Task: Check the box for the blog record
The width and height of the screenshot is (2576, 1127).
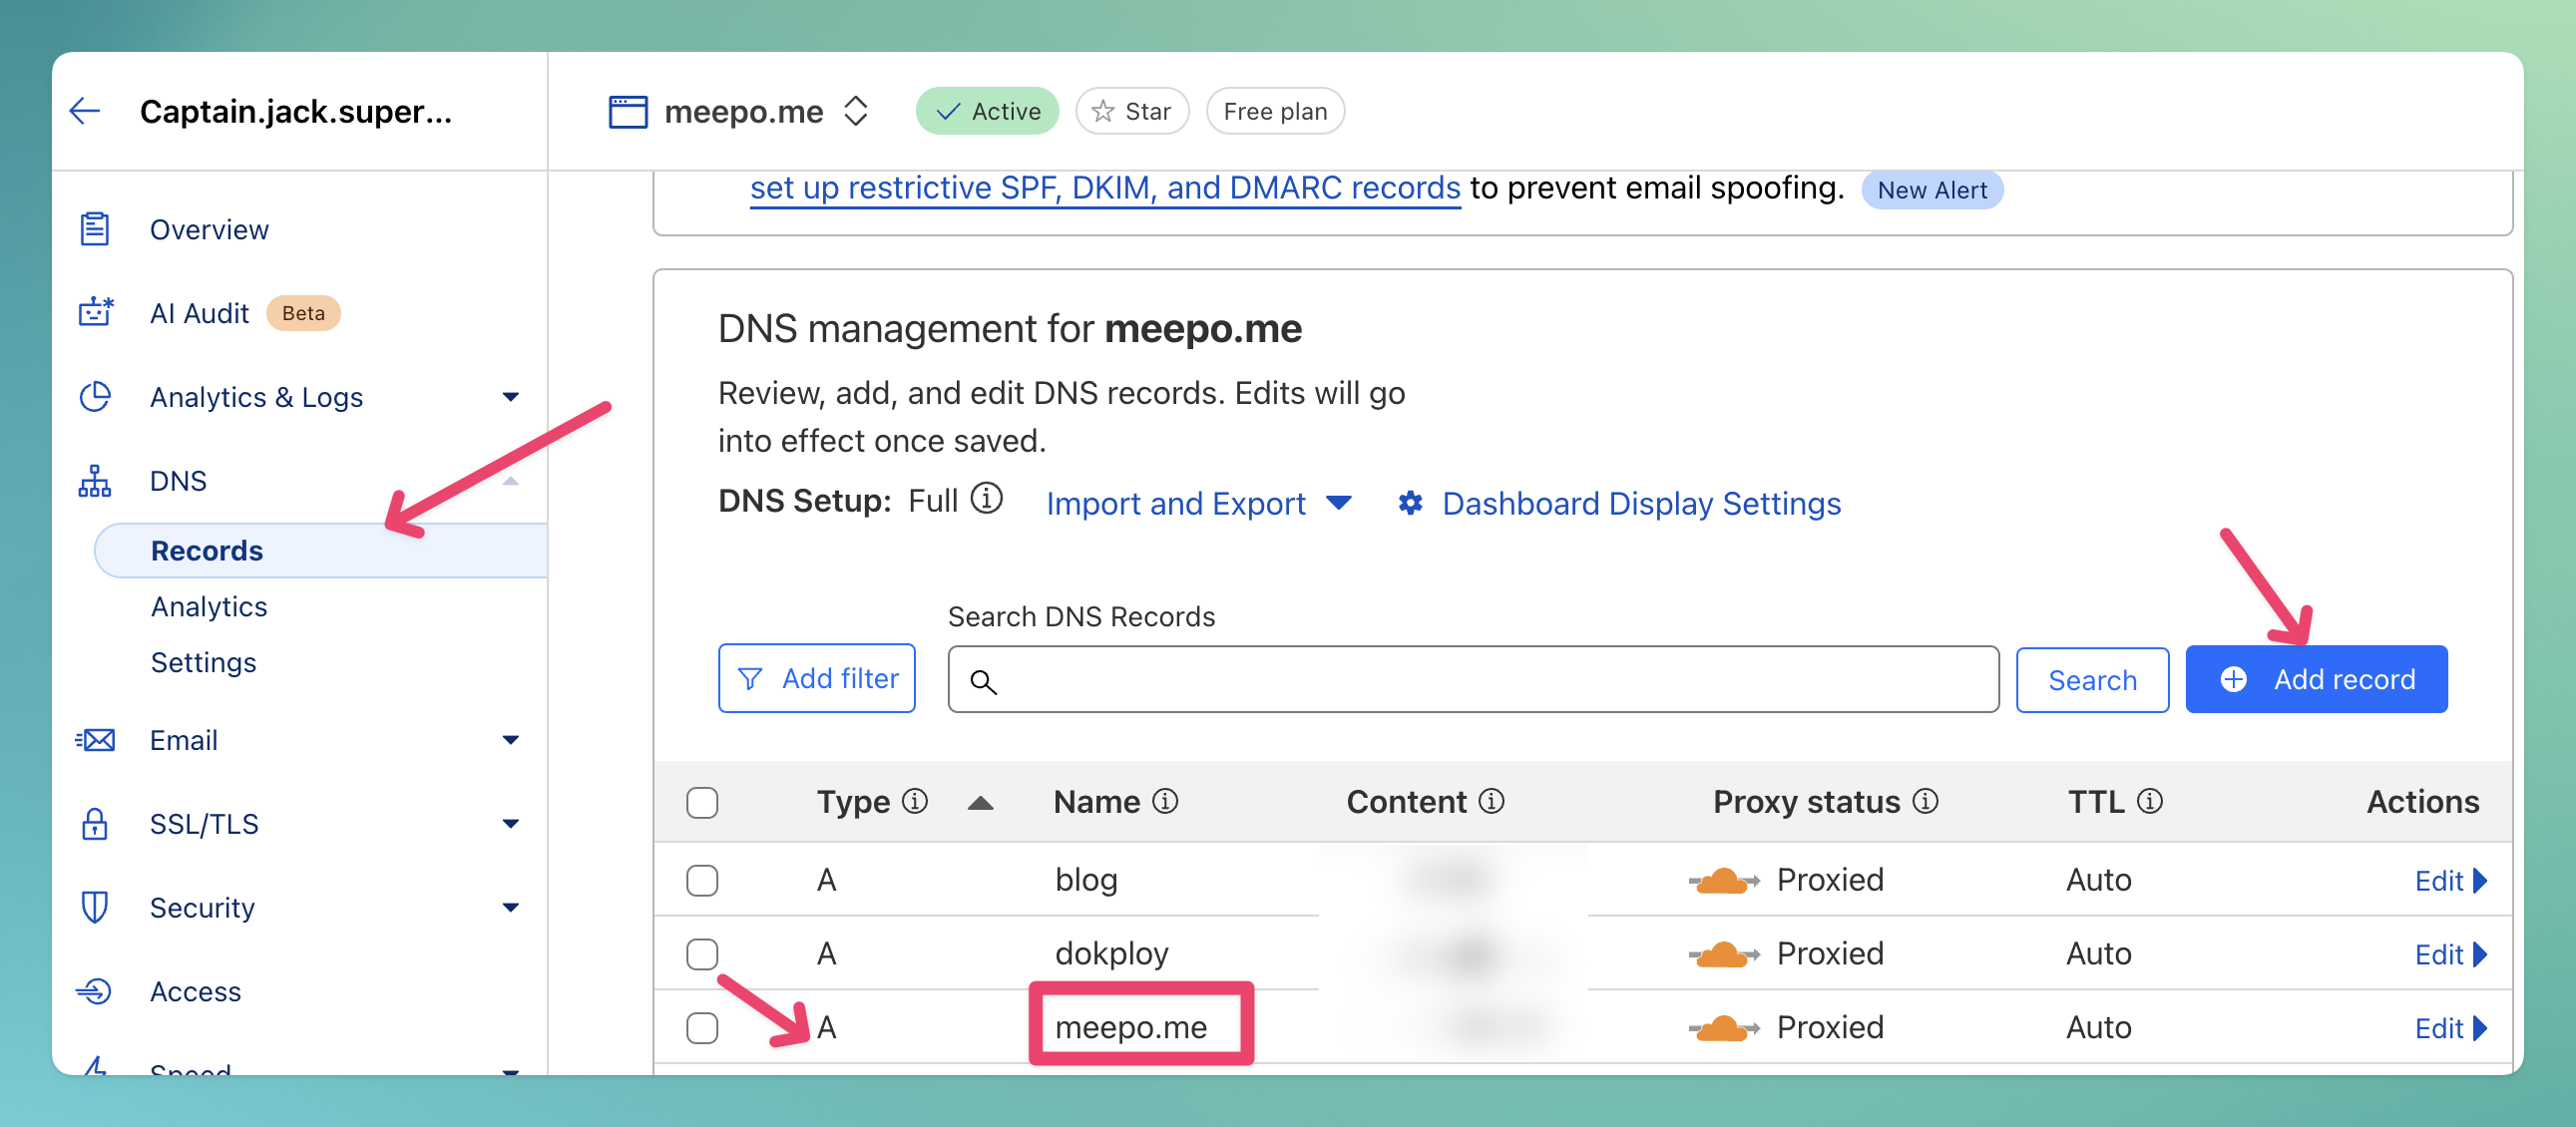Action: click(702, 880)
